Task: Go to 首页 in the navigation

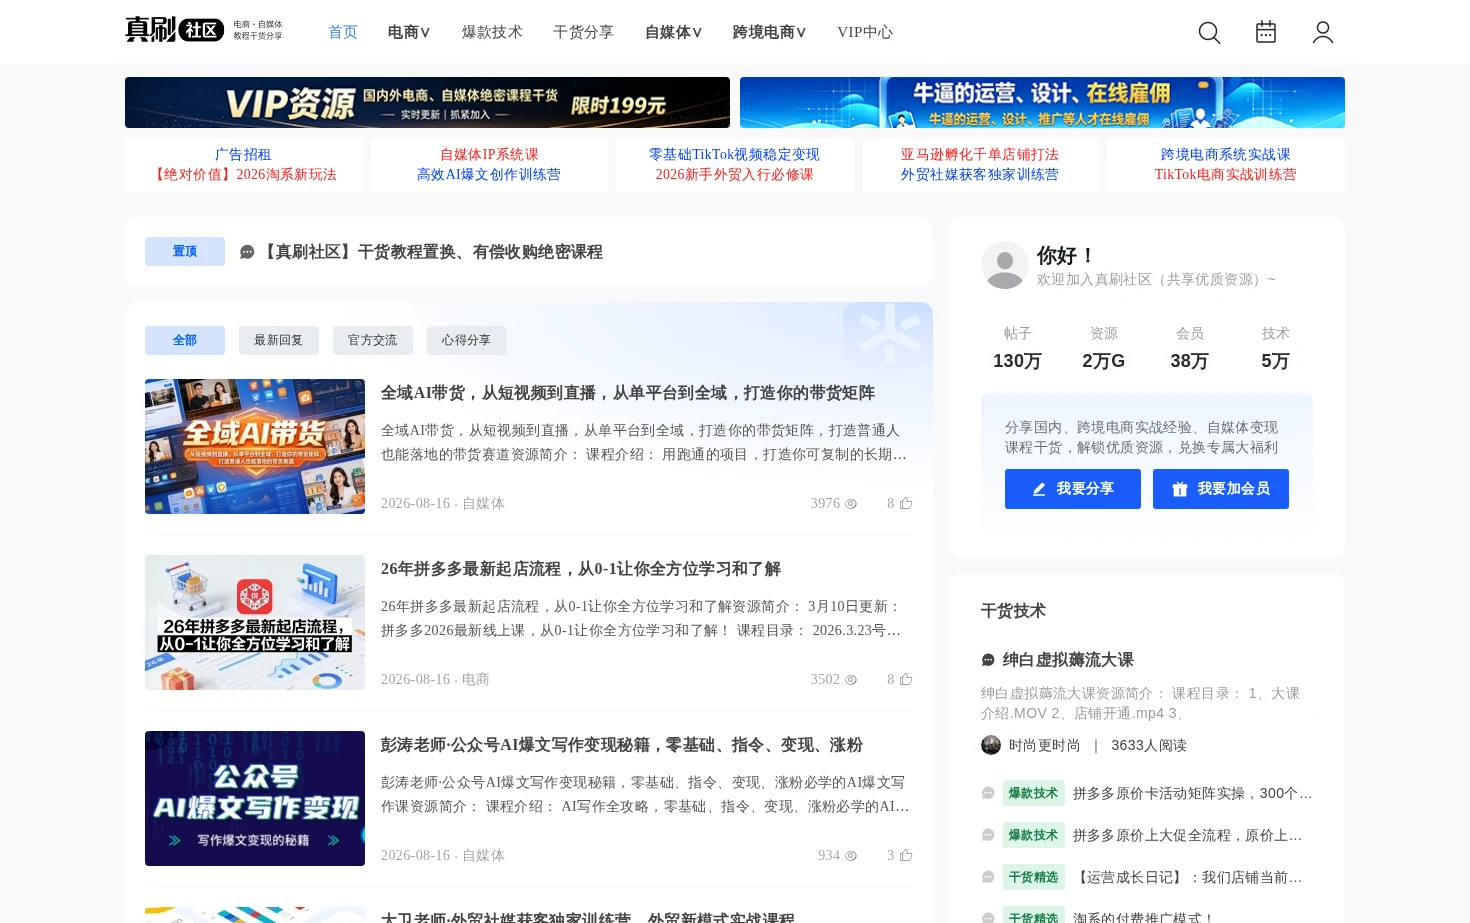Action: [343, 32]
